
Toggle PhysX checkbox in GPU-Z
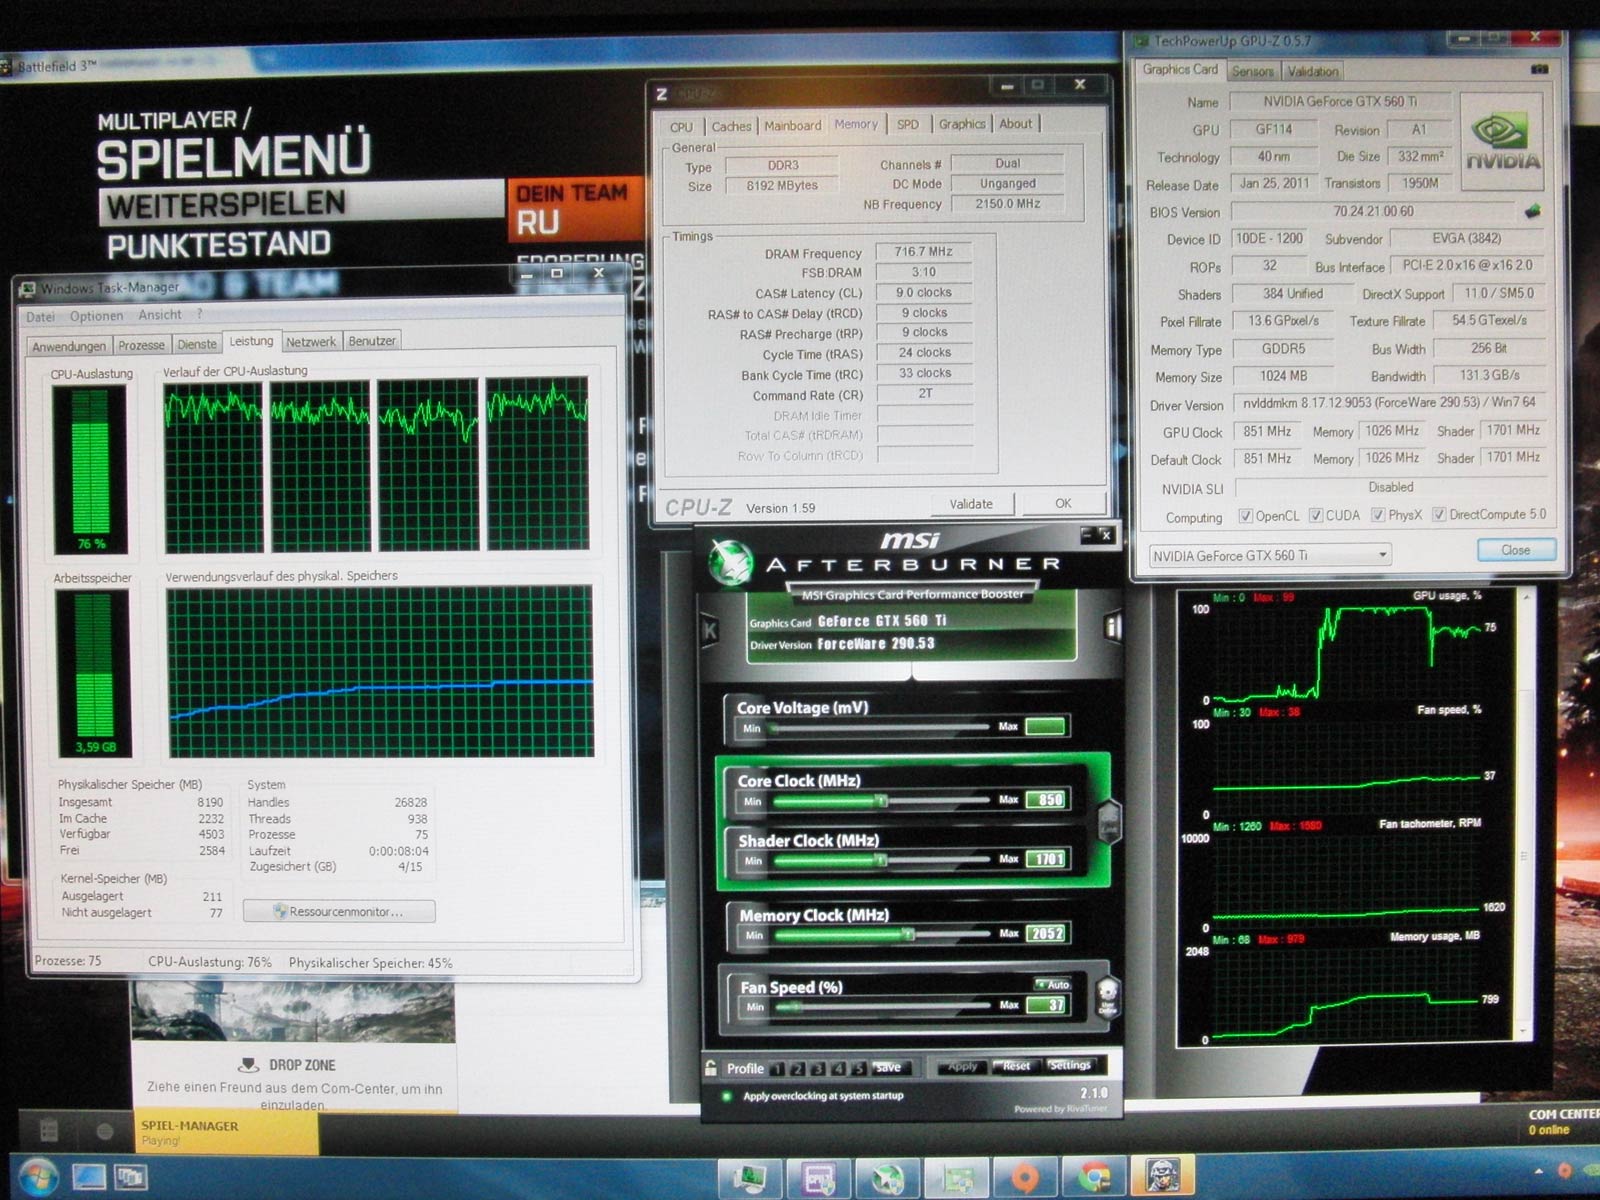(1378, 515)
